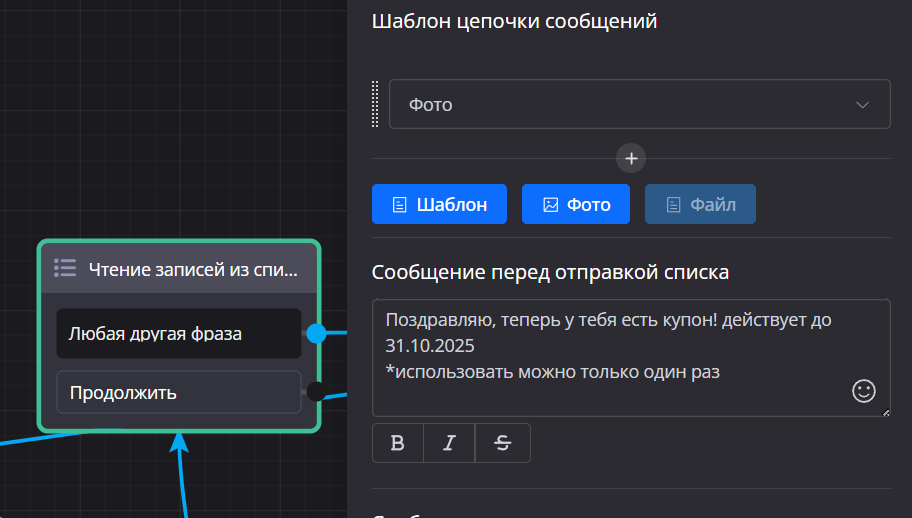Click the incoming arrowhead below the node
912x518 pixels.
pos(180,442)
